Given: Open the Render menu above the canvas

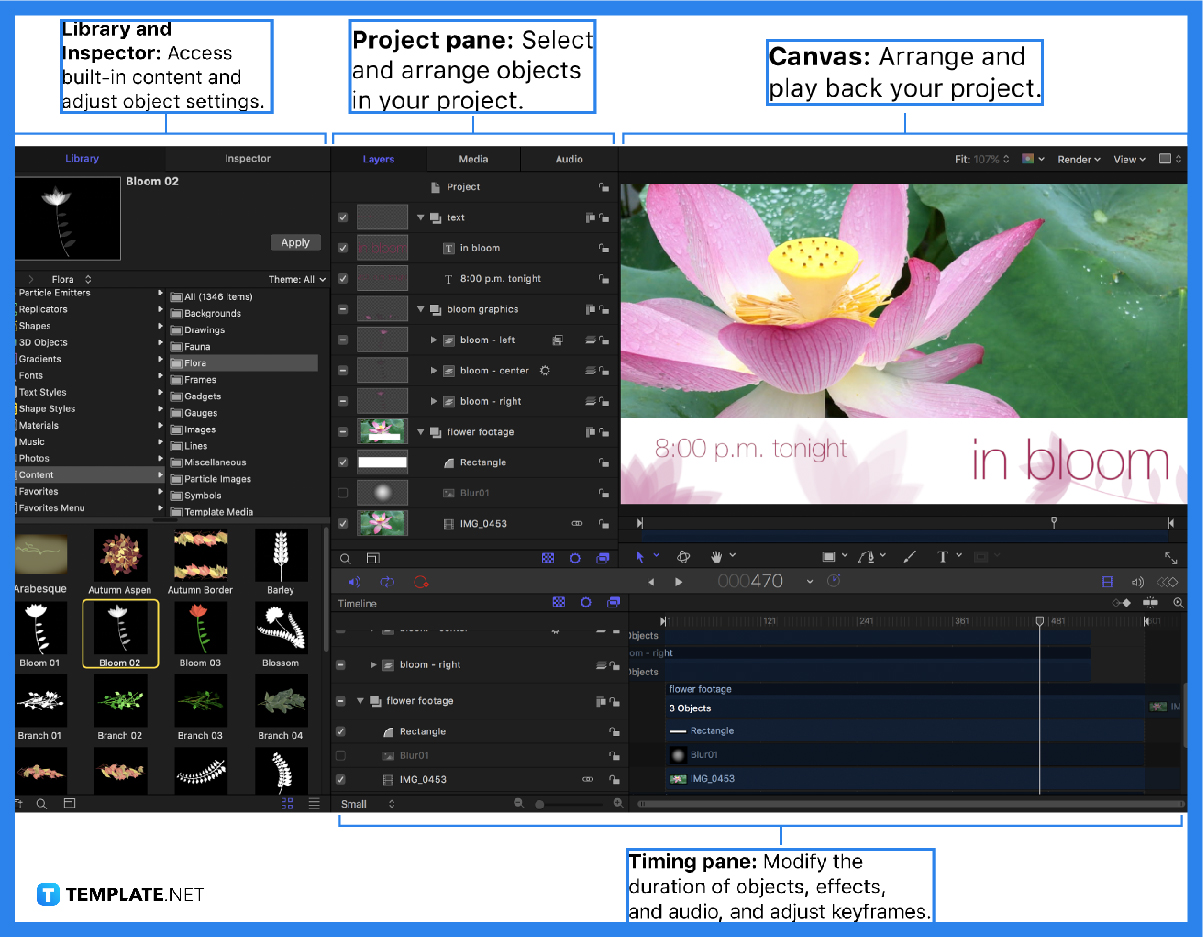Looking at the screenshot, I should pyautogui.click(x=1079, y=158).
